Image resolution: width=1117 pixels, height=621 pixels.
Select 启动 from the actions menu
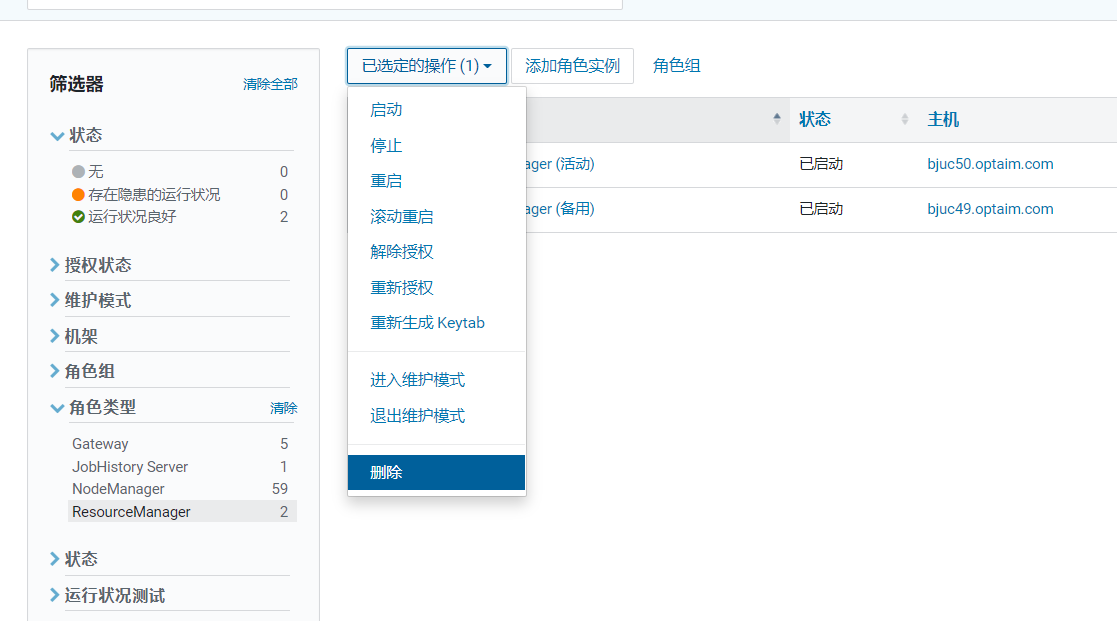[x=386, y=110]
